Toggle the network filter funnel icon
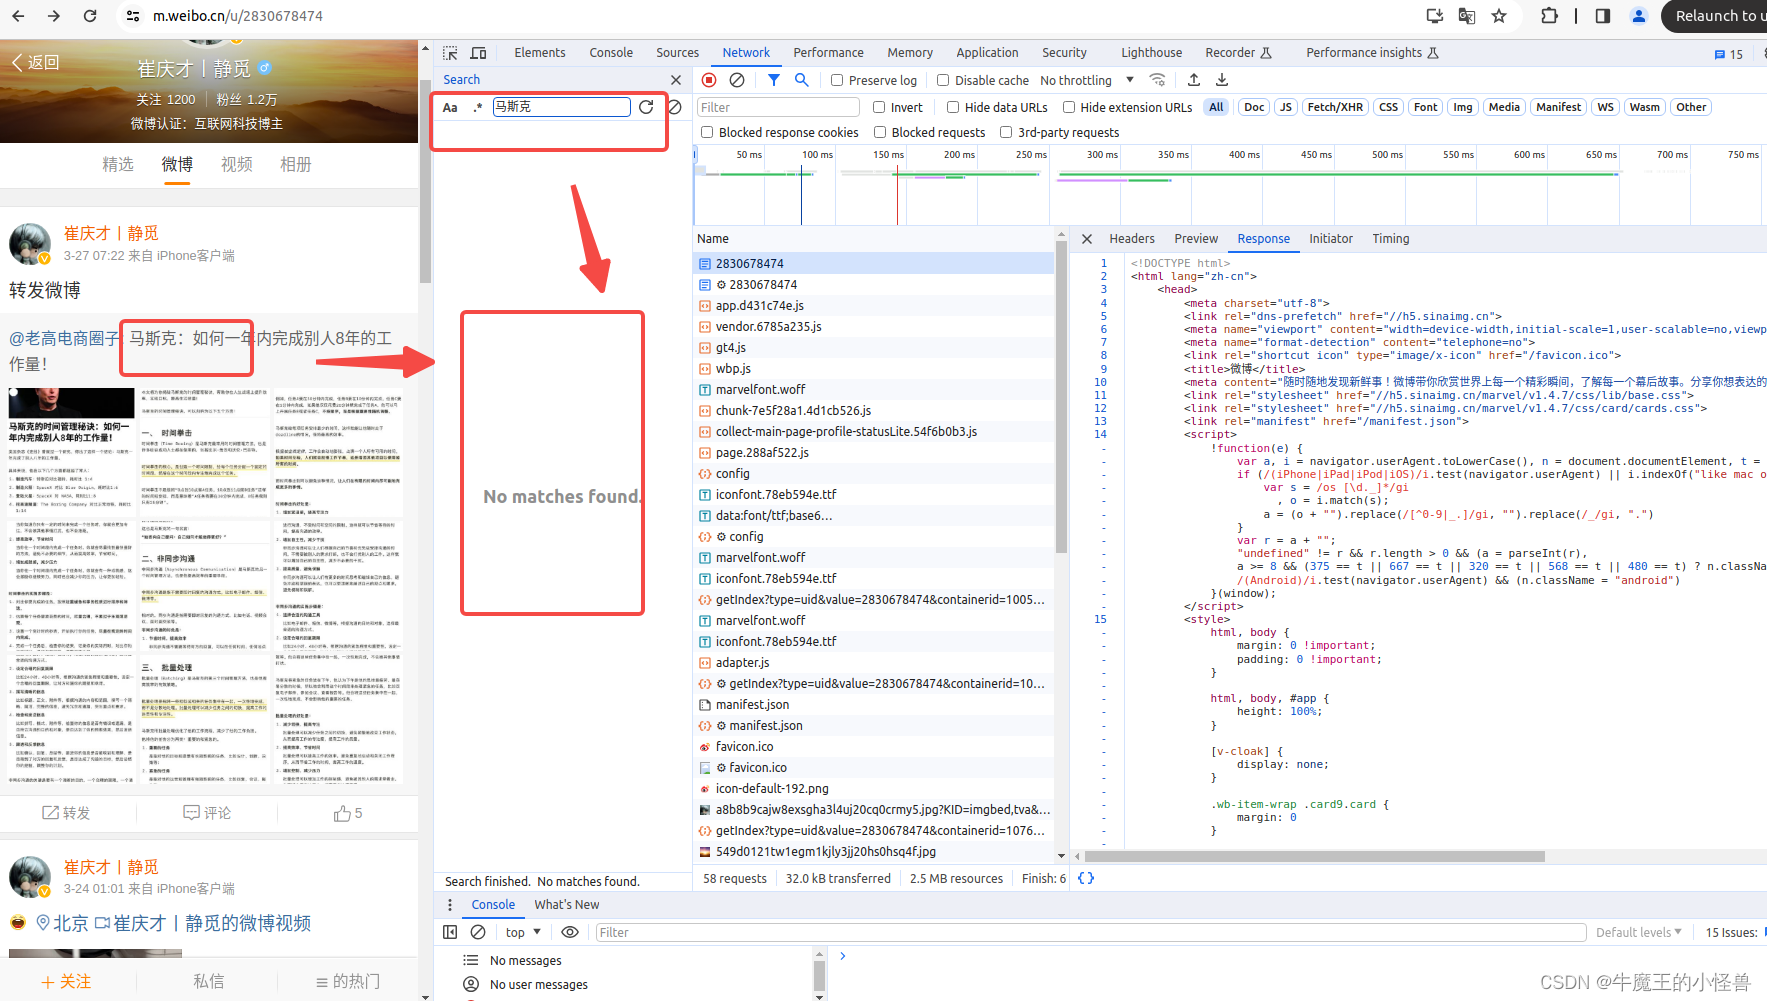 pos(774,80)
